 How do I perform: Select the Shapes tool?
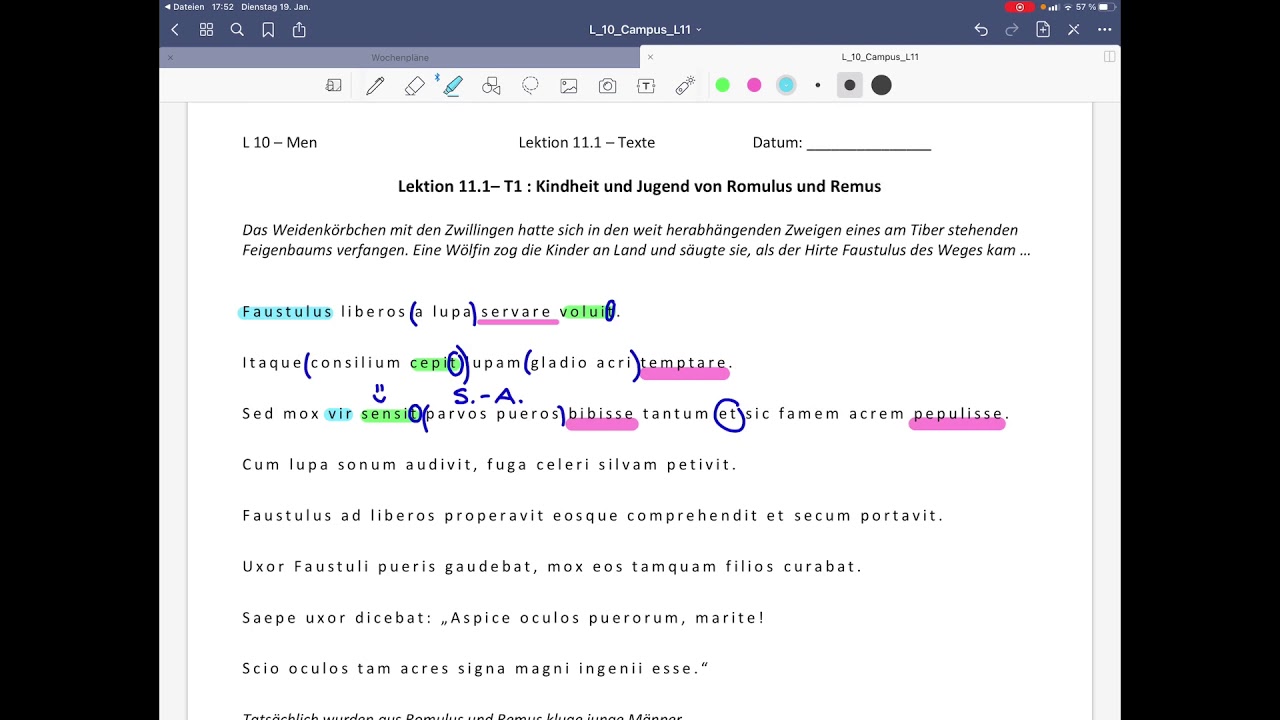tap(491, 86)
